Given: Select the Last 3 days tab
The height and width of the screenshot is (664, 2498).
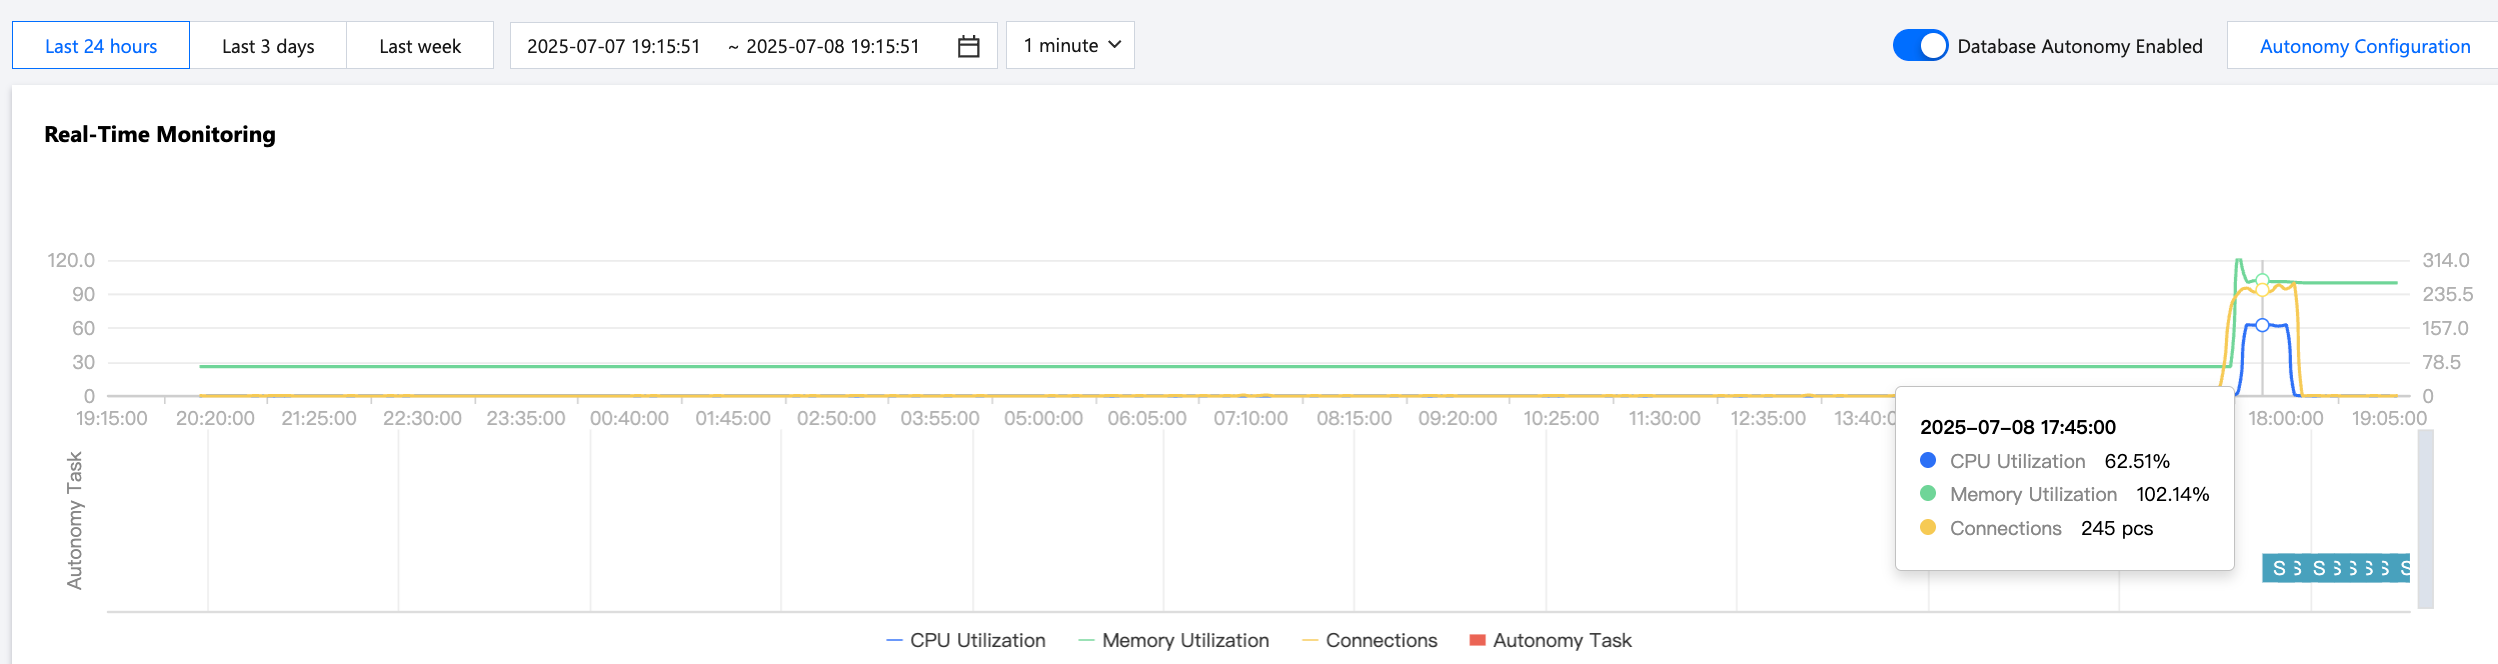Looking at the screenshot, I should pyautogui.click(x=268, y=45).
